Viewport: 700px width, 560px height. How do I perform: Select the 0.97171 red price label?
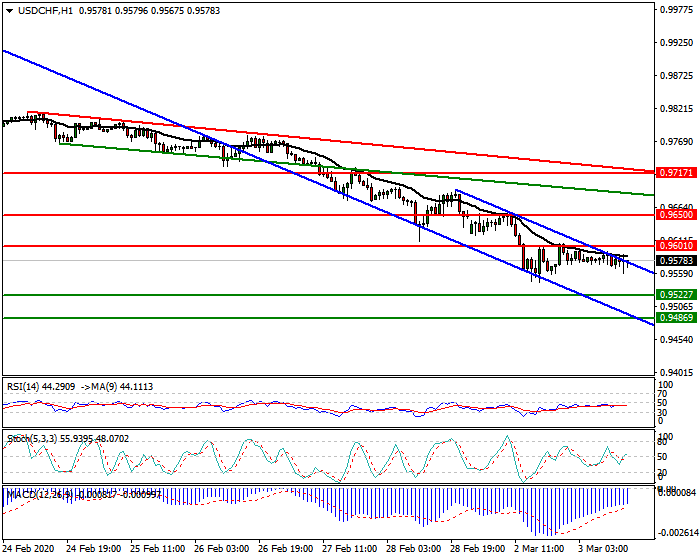point(676,172)
